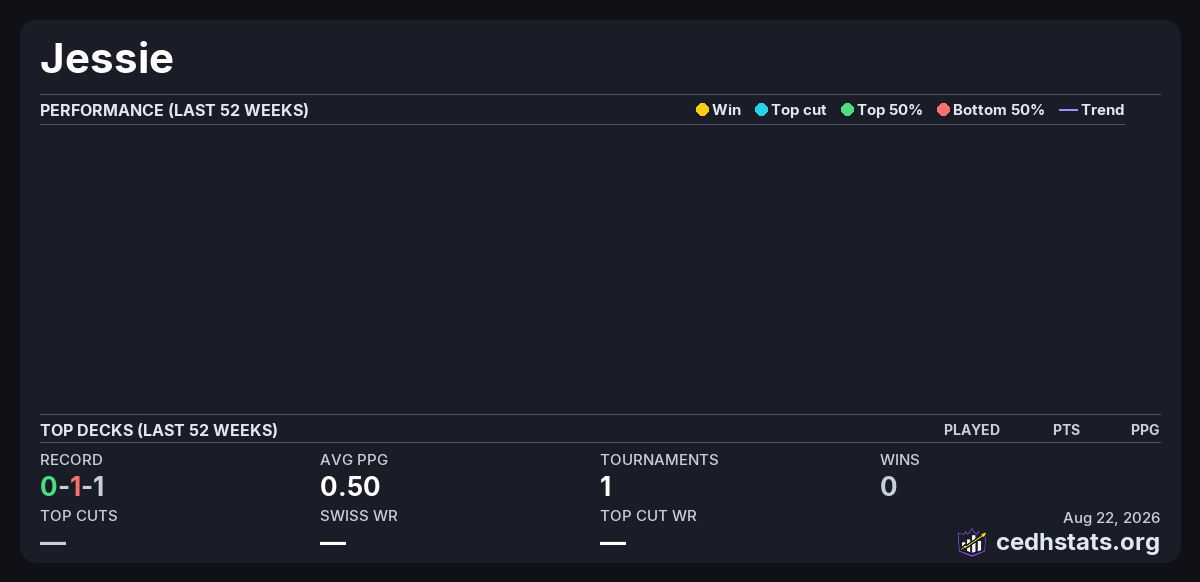Sort decks by PPG column header

pyautogui.click(x=1145, y=430)
